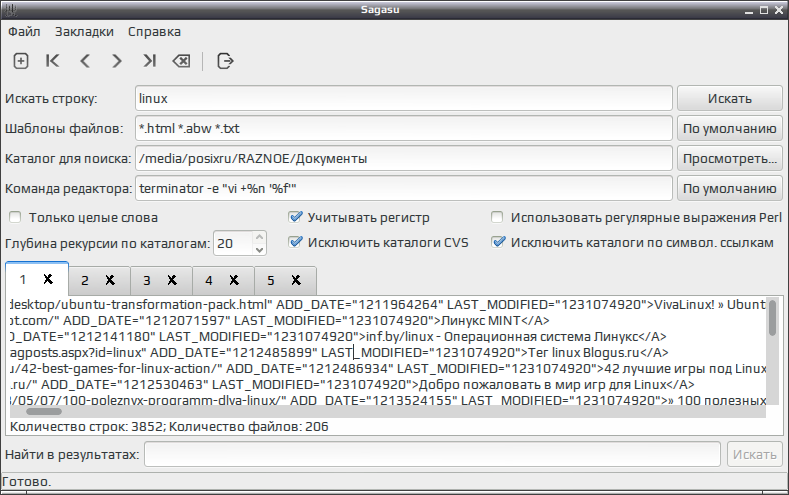Click the recursion depth field showing 20
Viewport: 789px width, 495px height.
click(233, 243)
